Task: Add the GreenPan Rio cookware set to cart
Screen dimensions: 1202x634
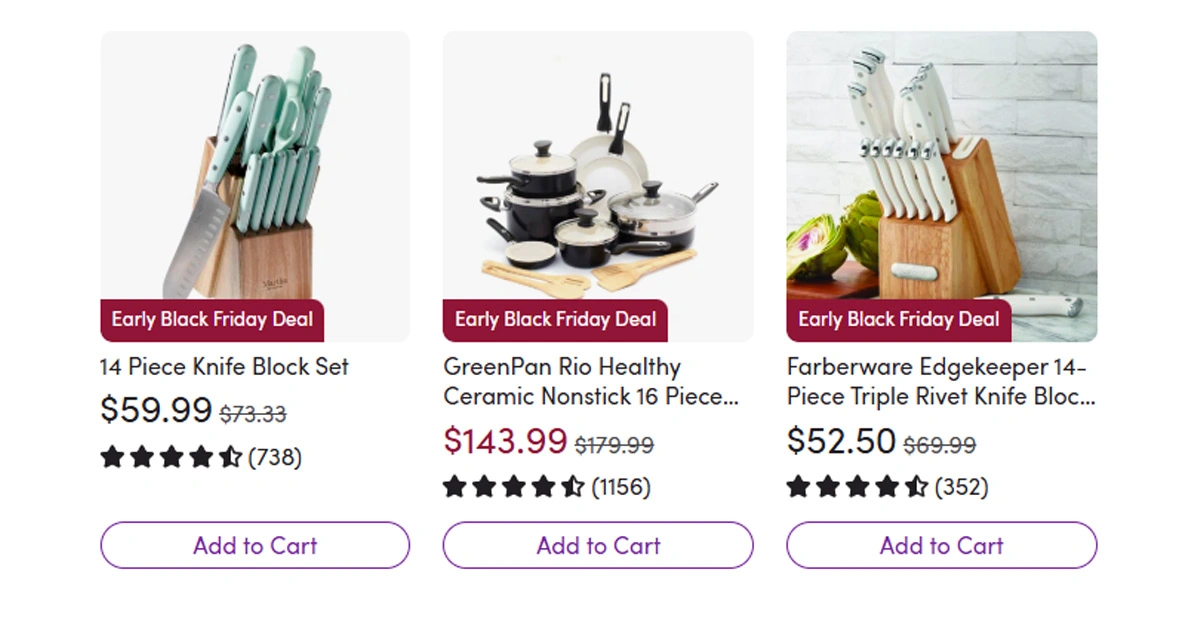Action: tap(598, 546)
